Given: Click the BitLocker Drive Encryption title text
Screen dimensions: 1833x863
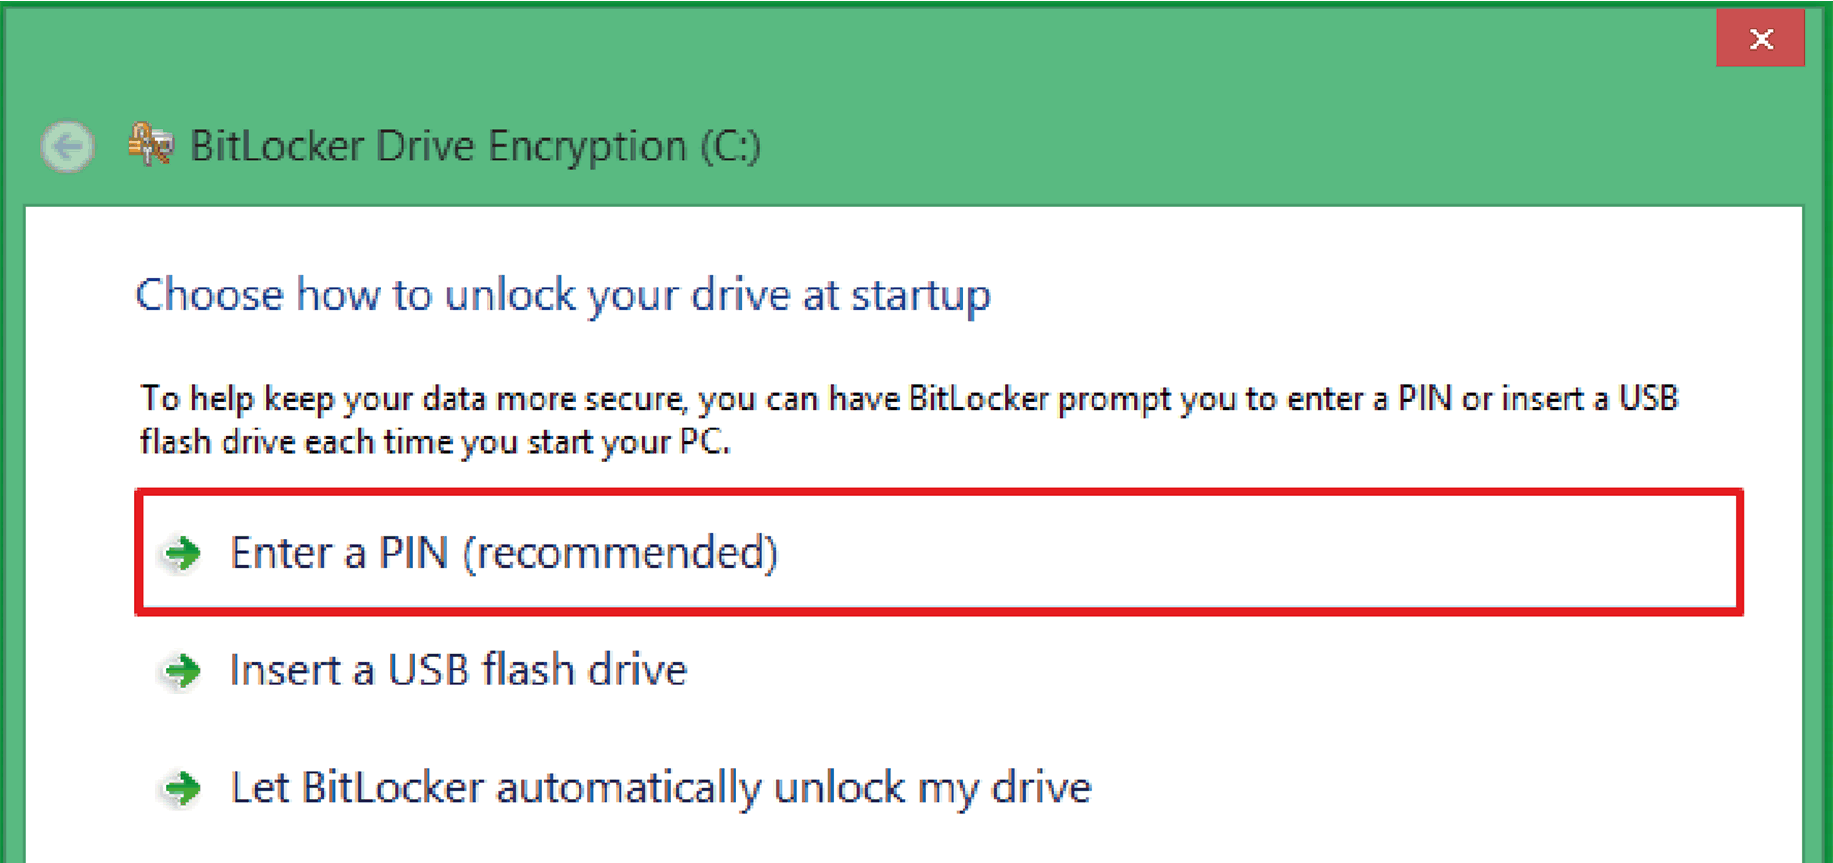Looking at the screenshot, I should coord(440,147).
